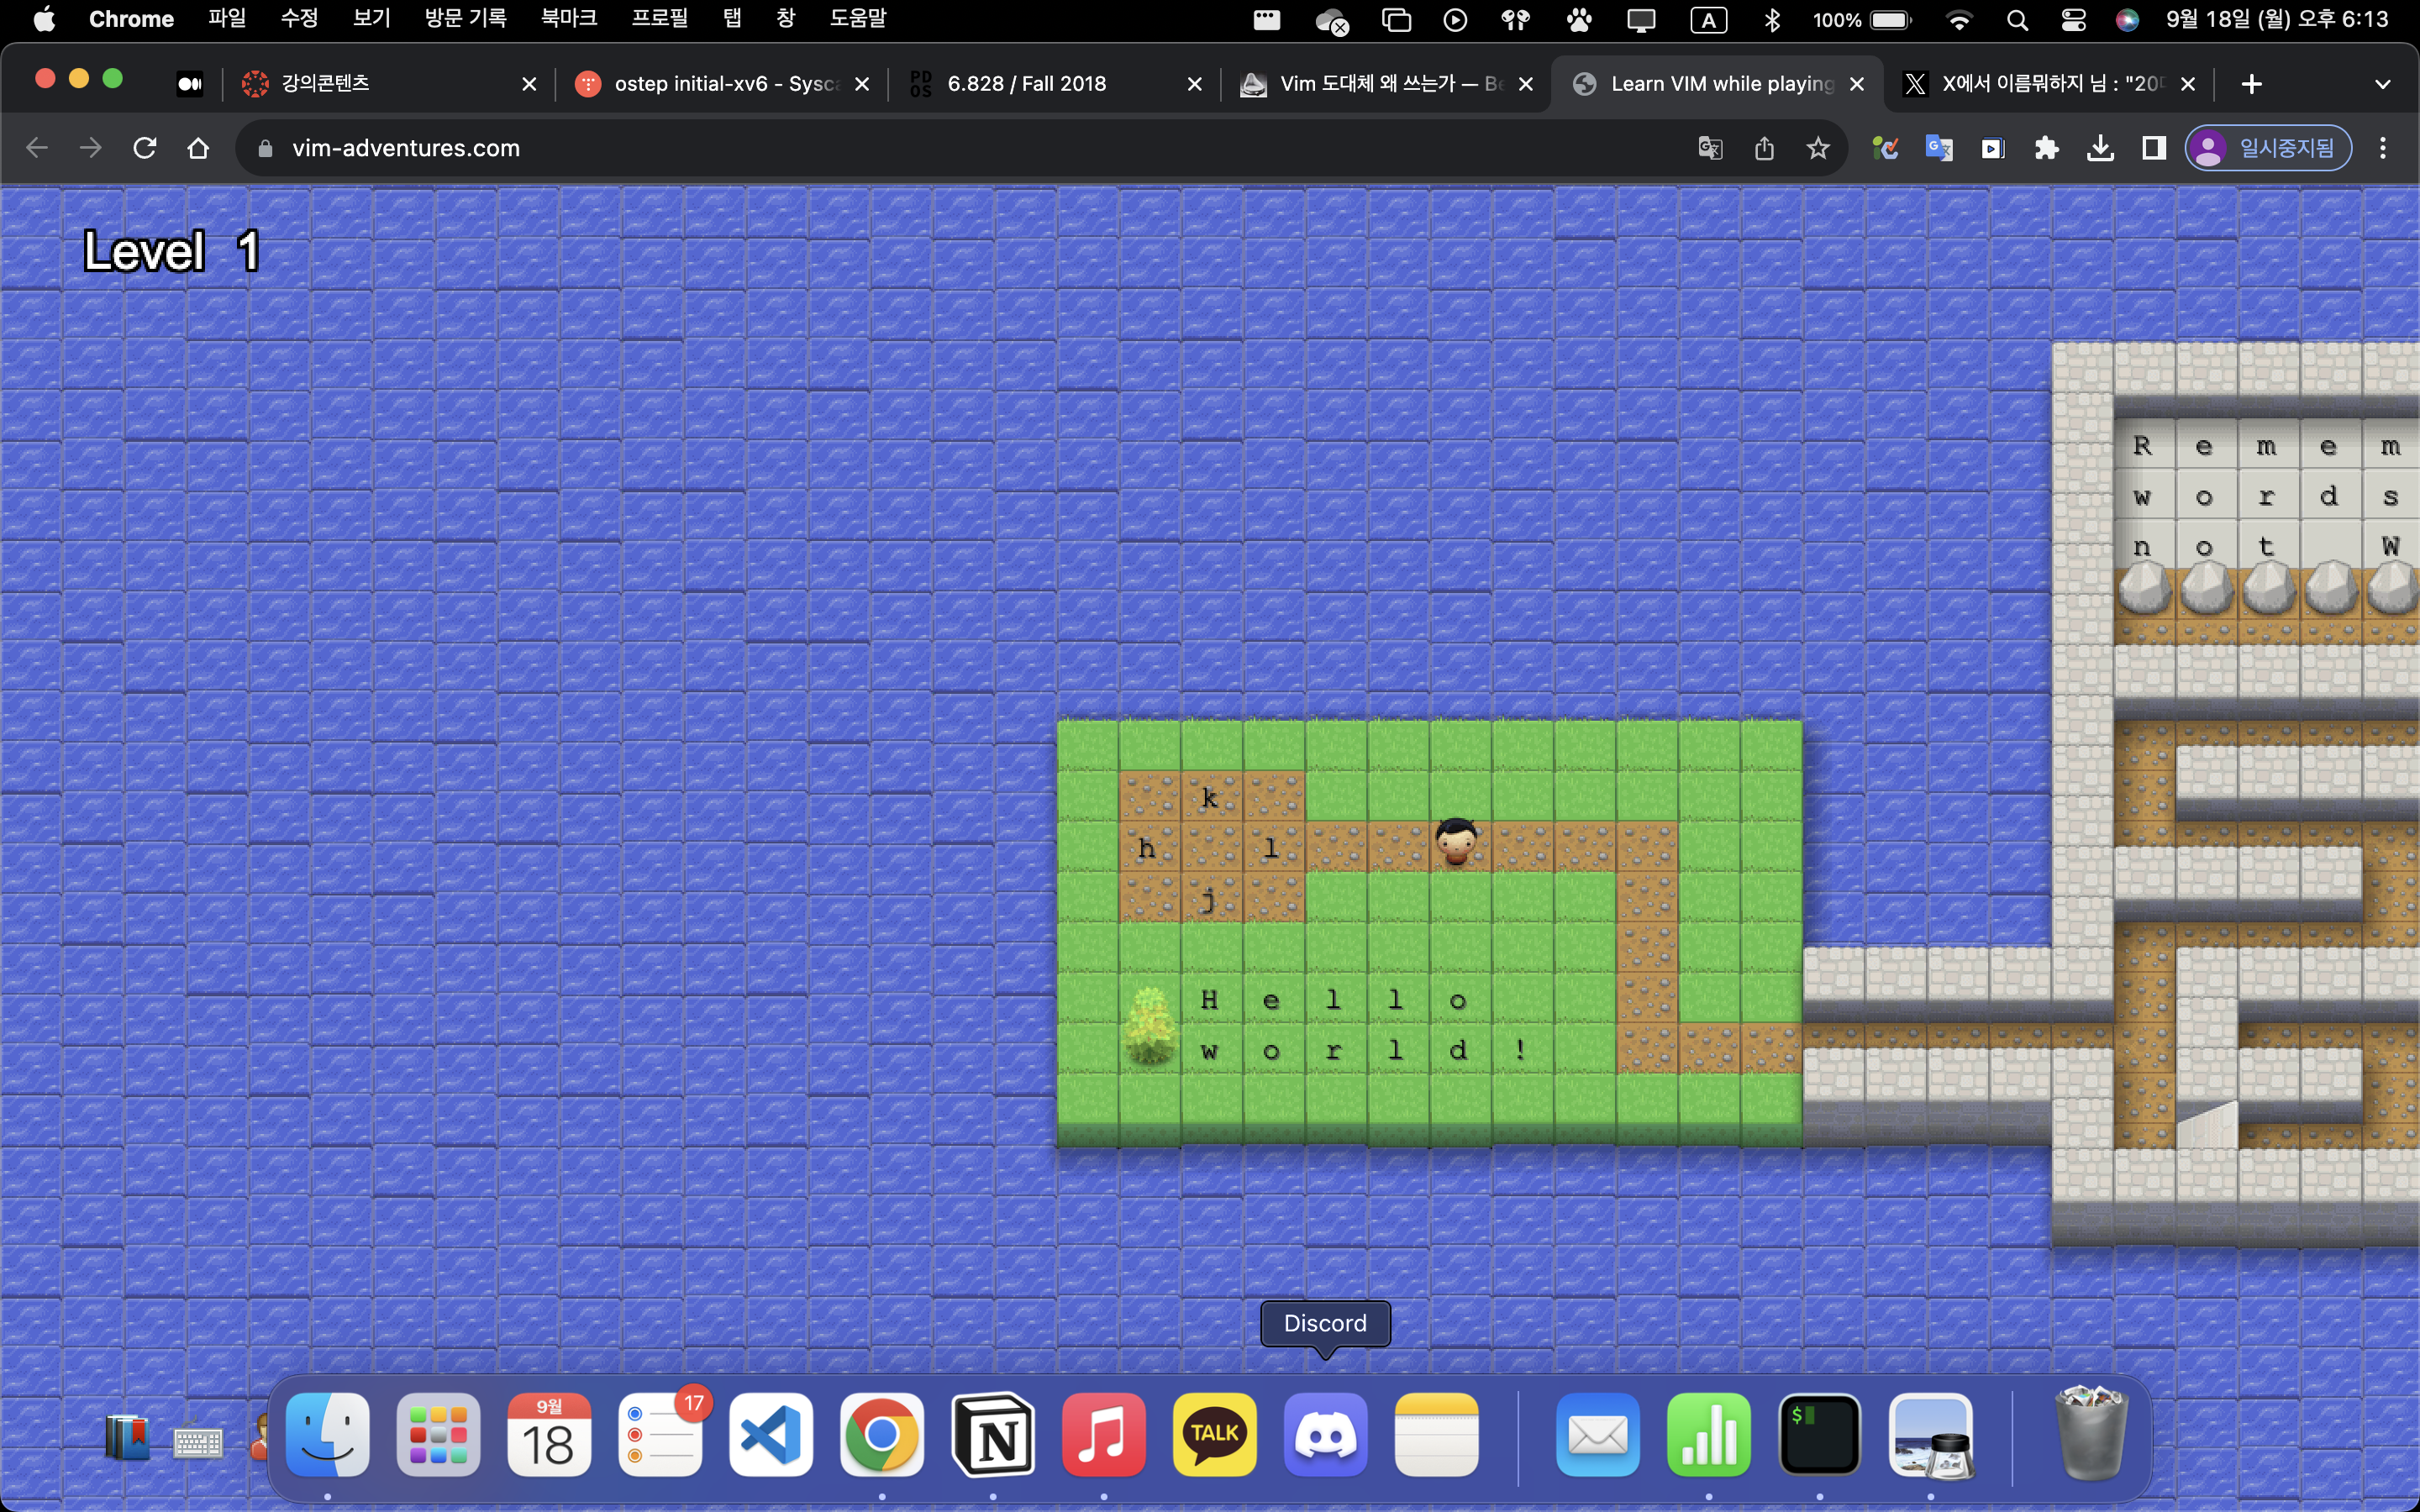The image size is (2420, 1512).
Task: Click the Siri icon in the menu bar
Action: tap(2127, 19)
